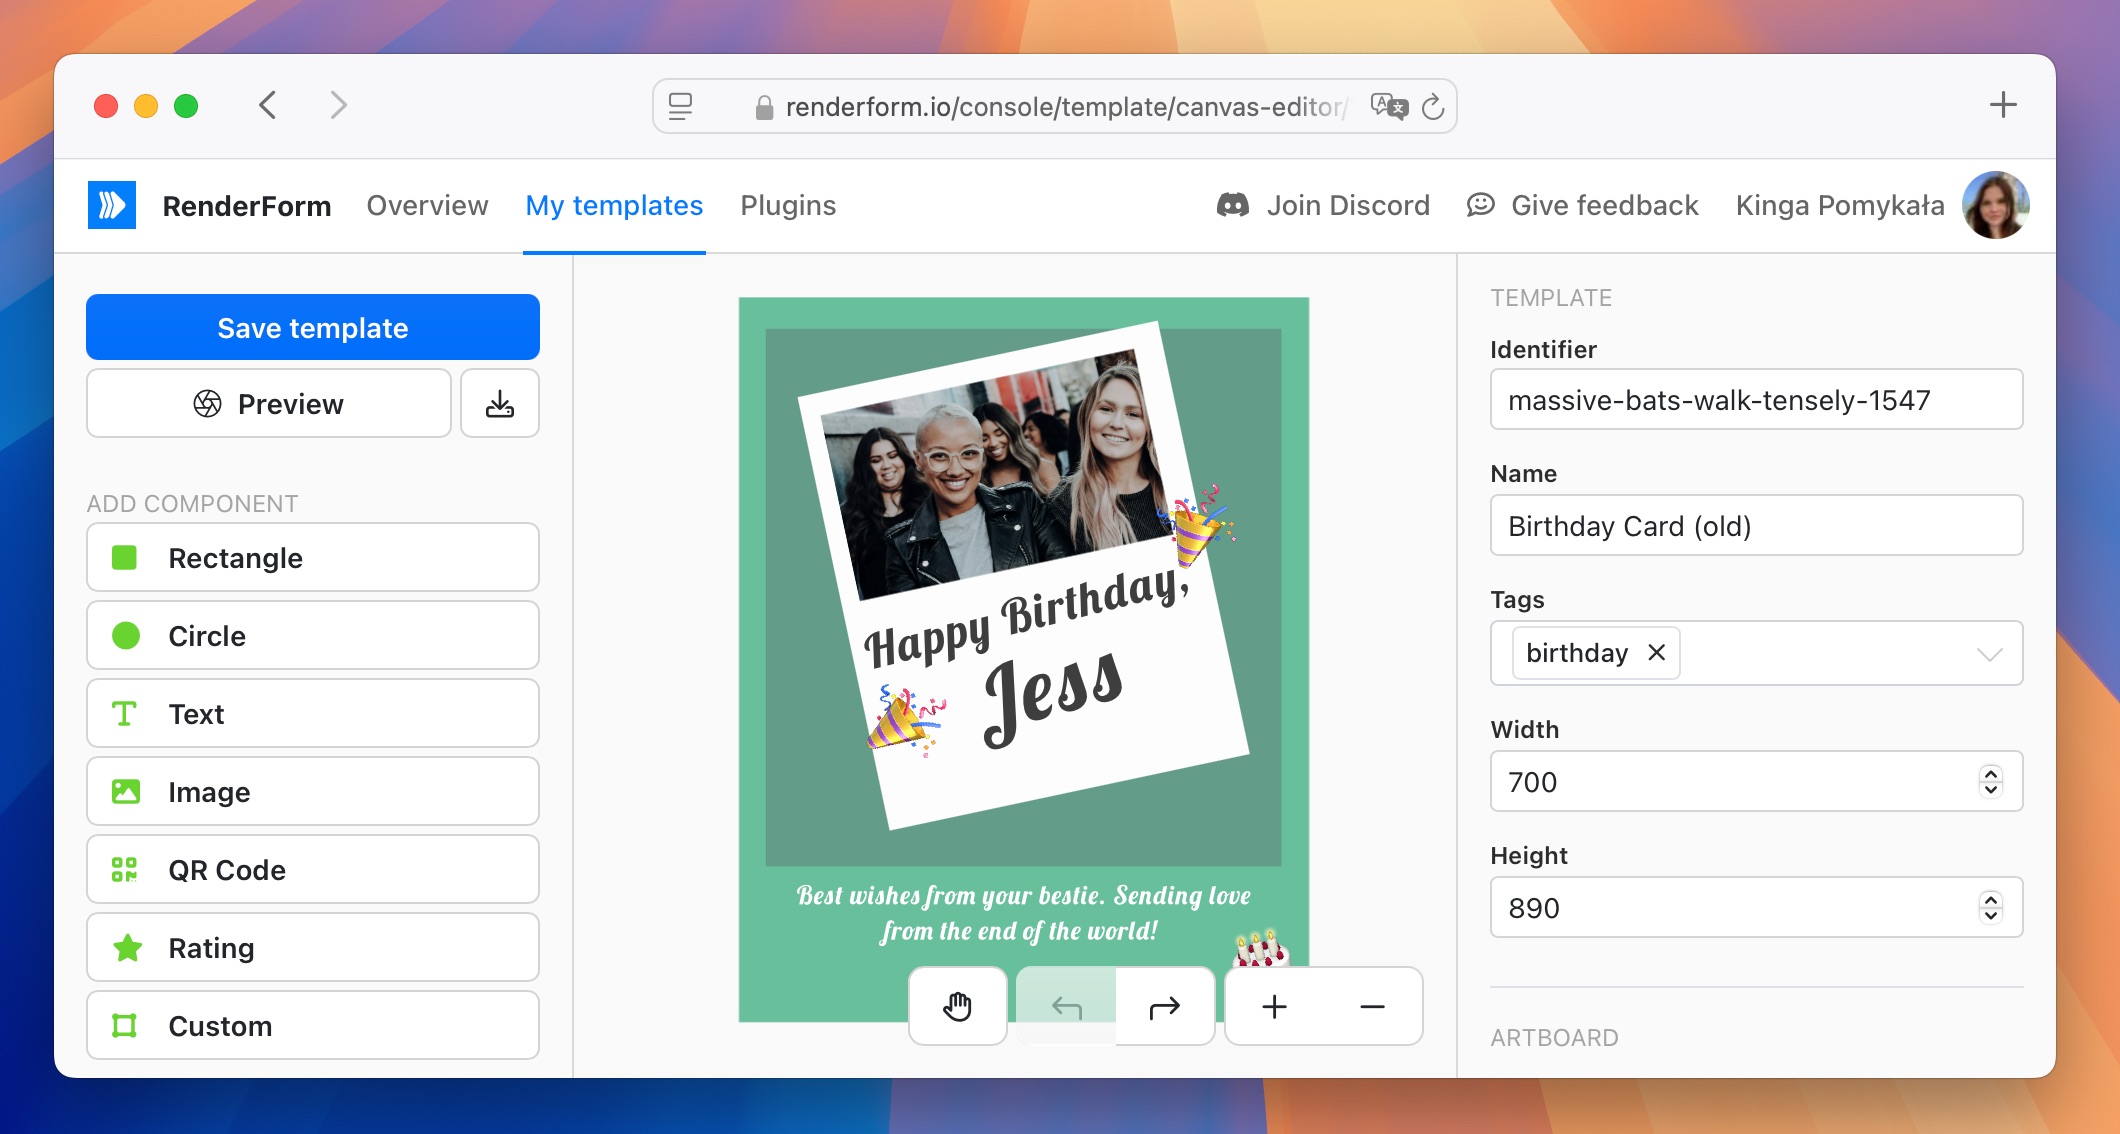The width and height of the screenshot is (2120, 1134).
Task: Select the party popper beside Jess
Action: click(x=905, y=721)
